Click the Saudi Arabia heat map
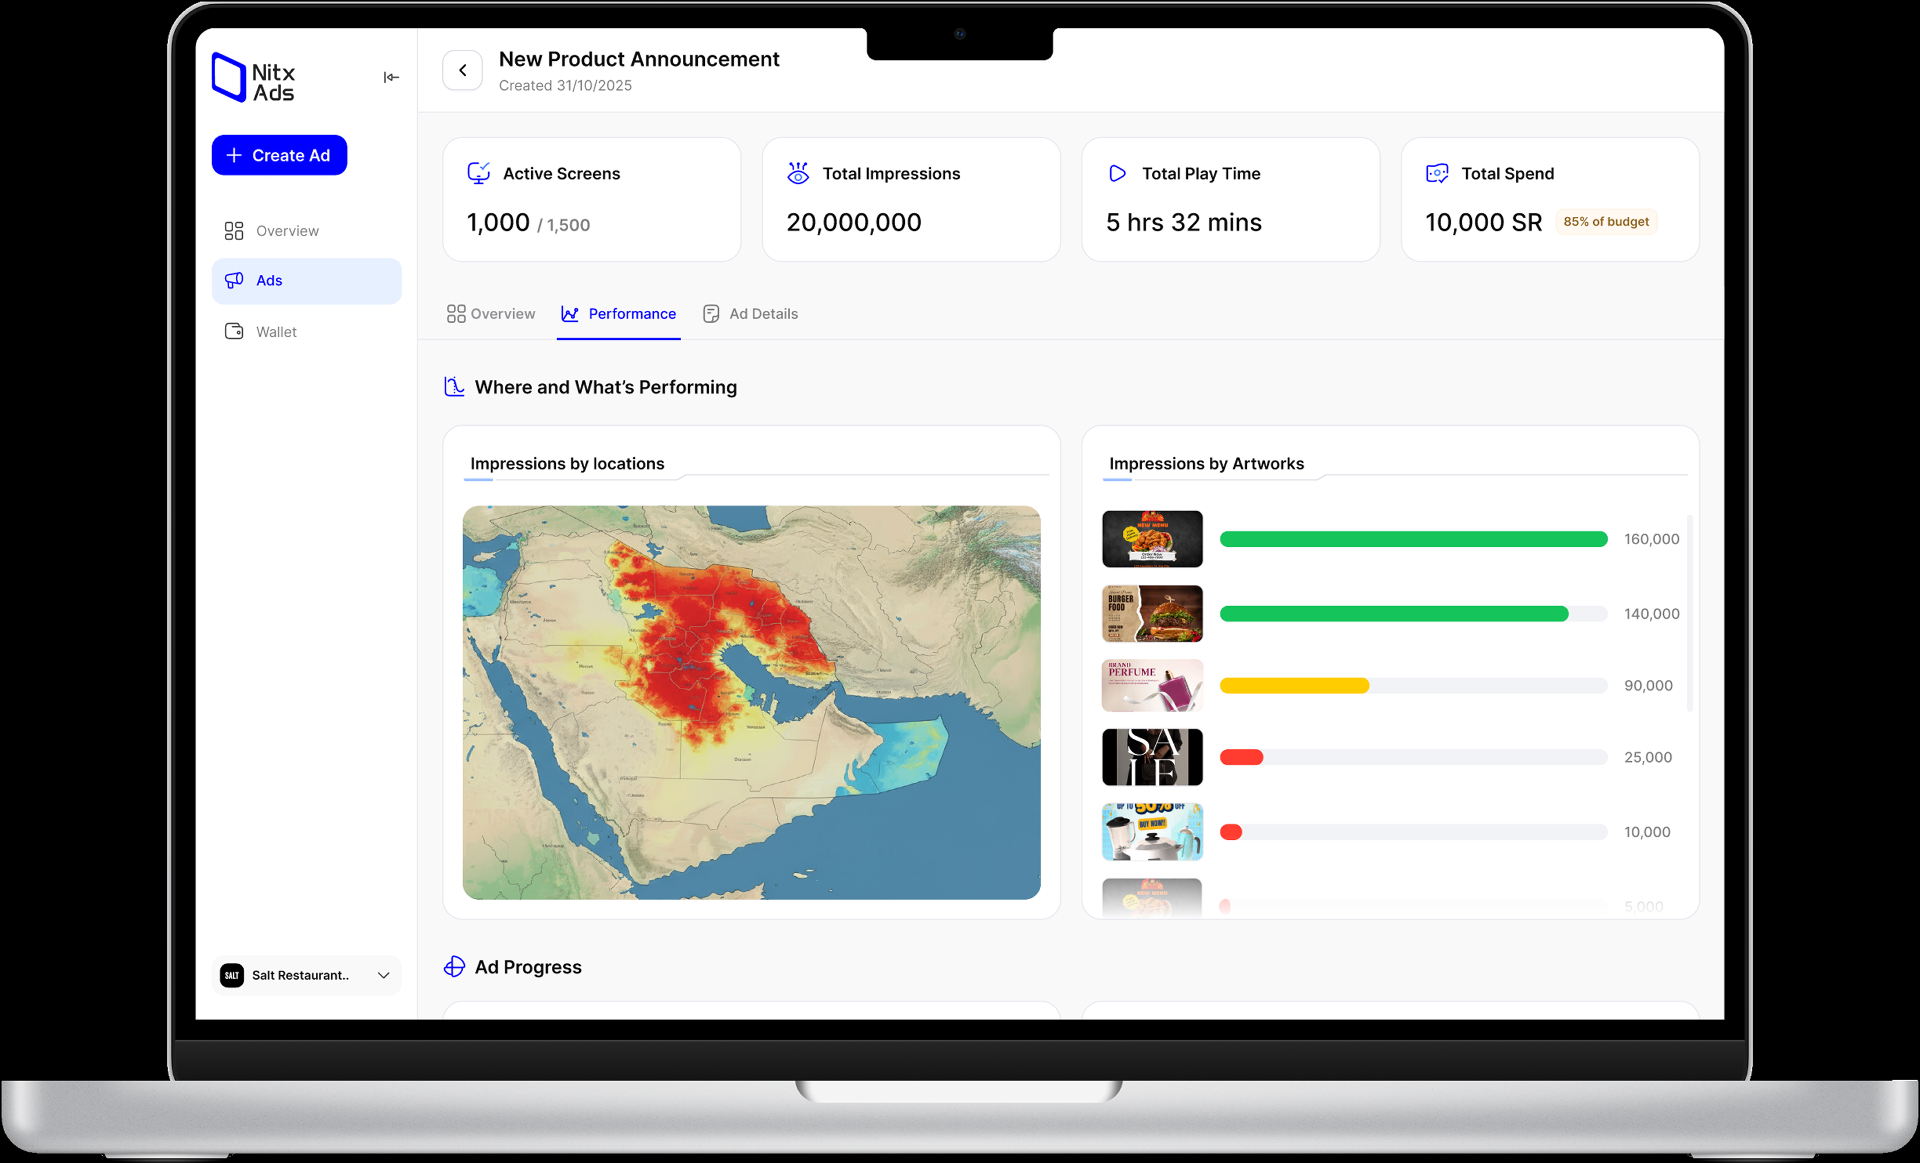Viewport: 1920px width, 1163px height. coord(751,702)
